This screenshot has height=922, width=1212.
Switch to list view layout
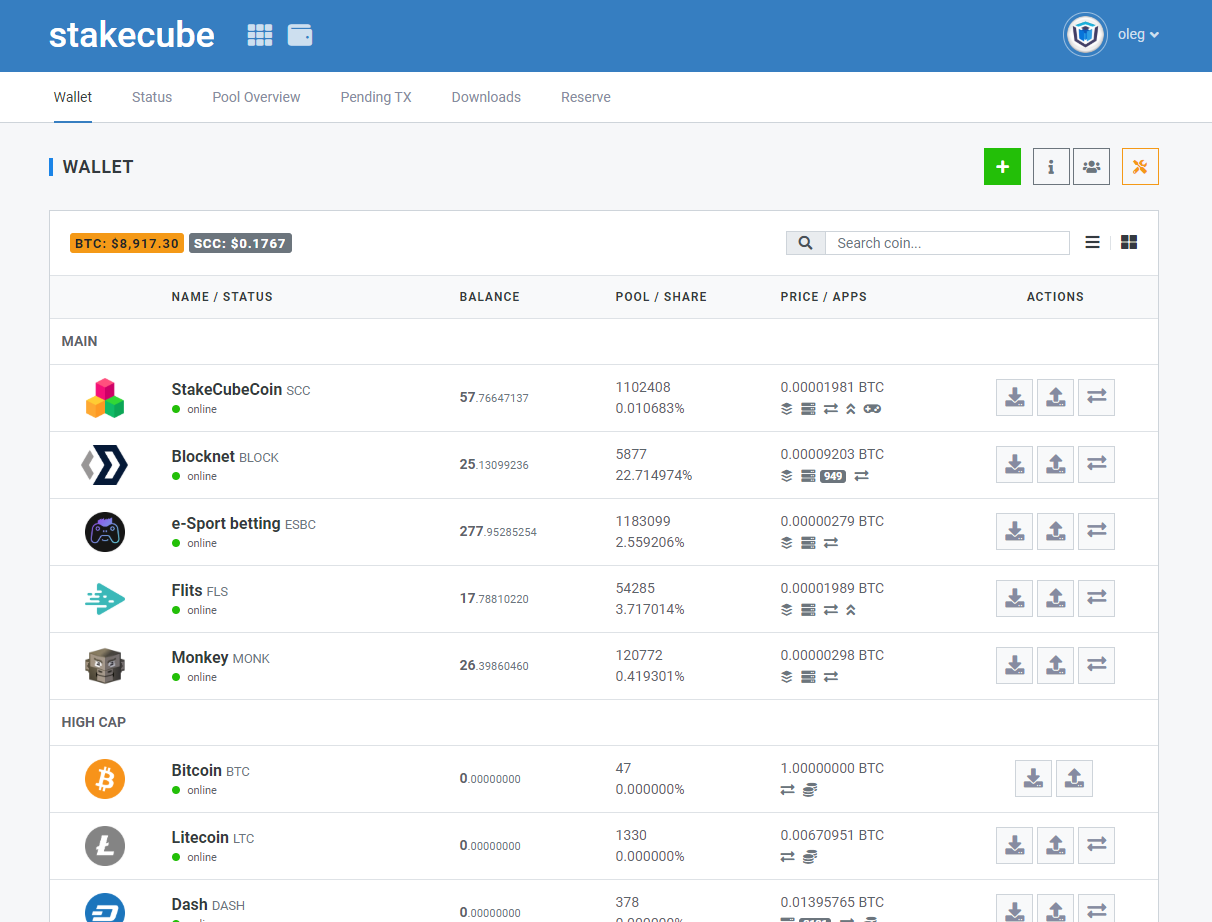(1092, 242)
